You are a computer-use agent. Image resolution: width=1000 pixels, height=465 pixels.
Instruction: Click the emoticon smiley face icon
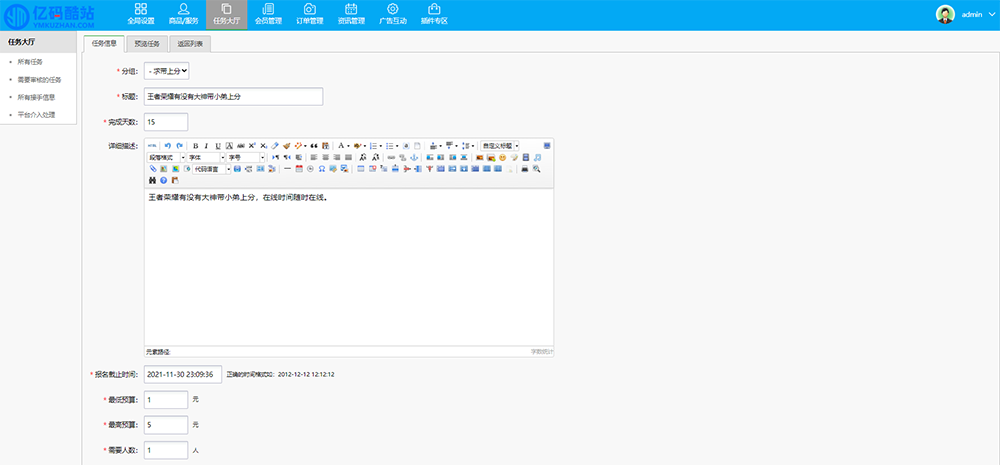click(502, 157)
